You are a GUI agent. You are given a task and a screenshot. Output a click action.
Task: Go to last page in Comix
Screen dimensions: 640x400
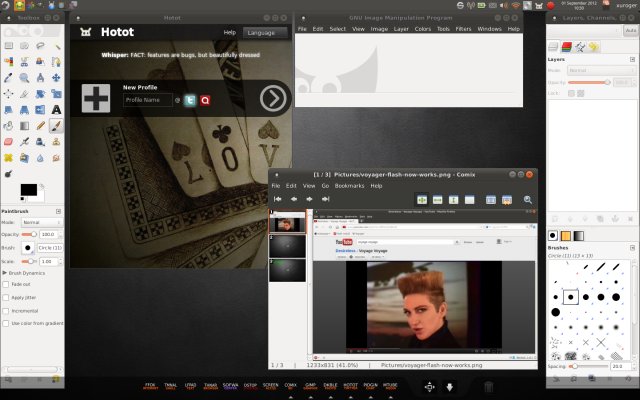point(328,200)
